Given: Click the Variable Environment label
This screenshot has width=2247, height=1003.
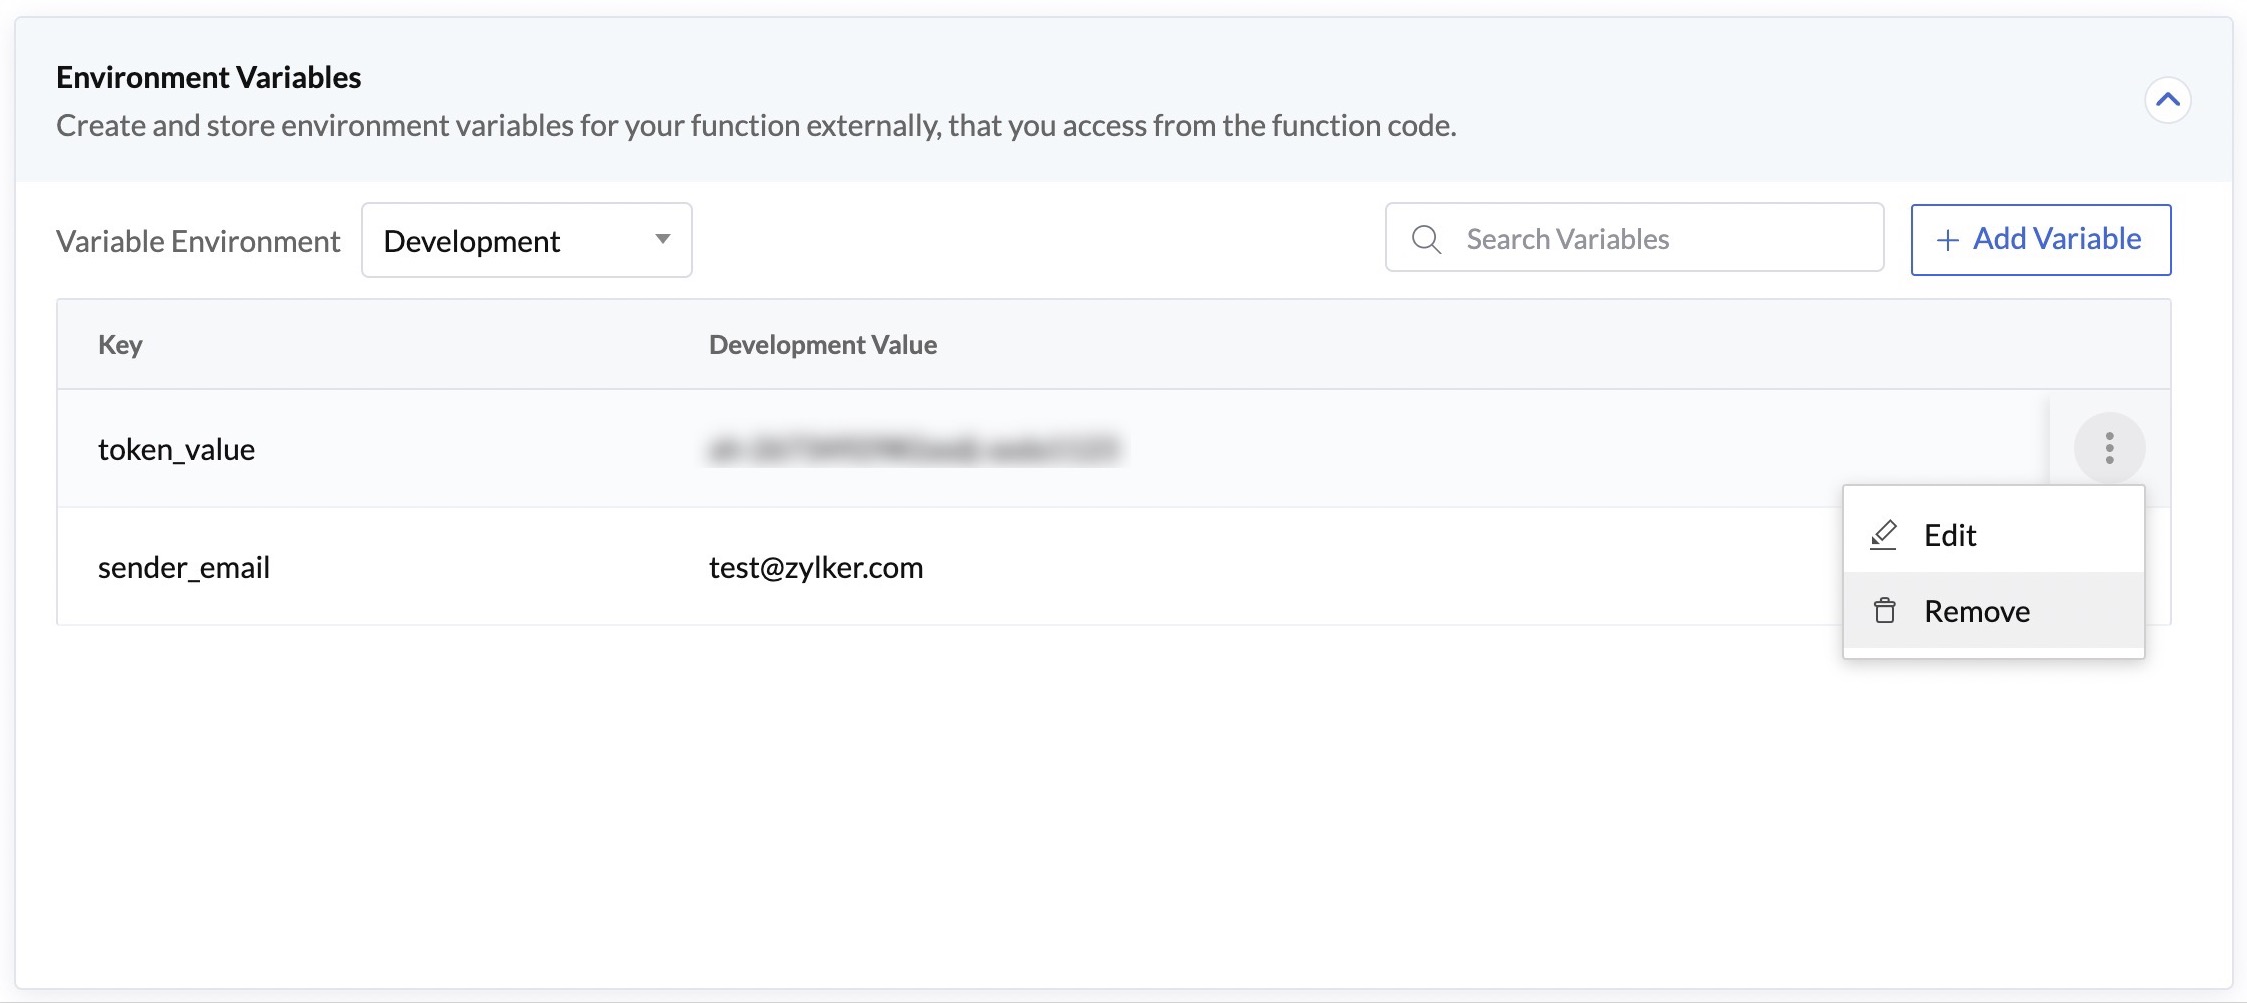Looking at the screenshot, I should 198,240.
